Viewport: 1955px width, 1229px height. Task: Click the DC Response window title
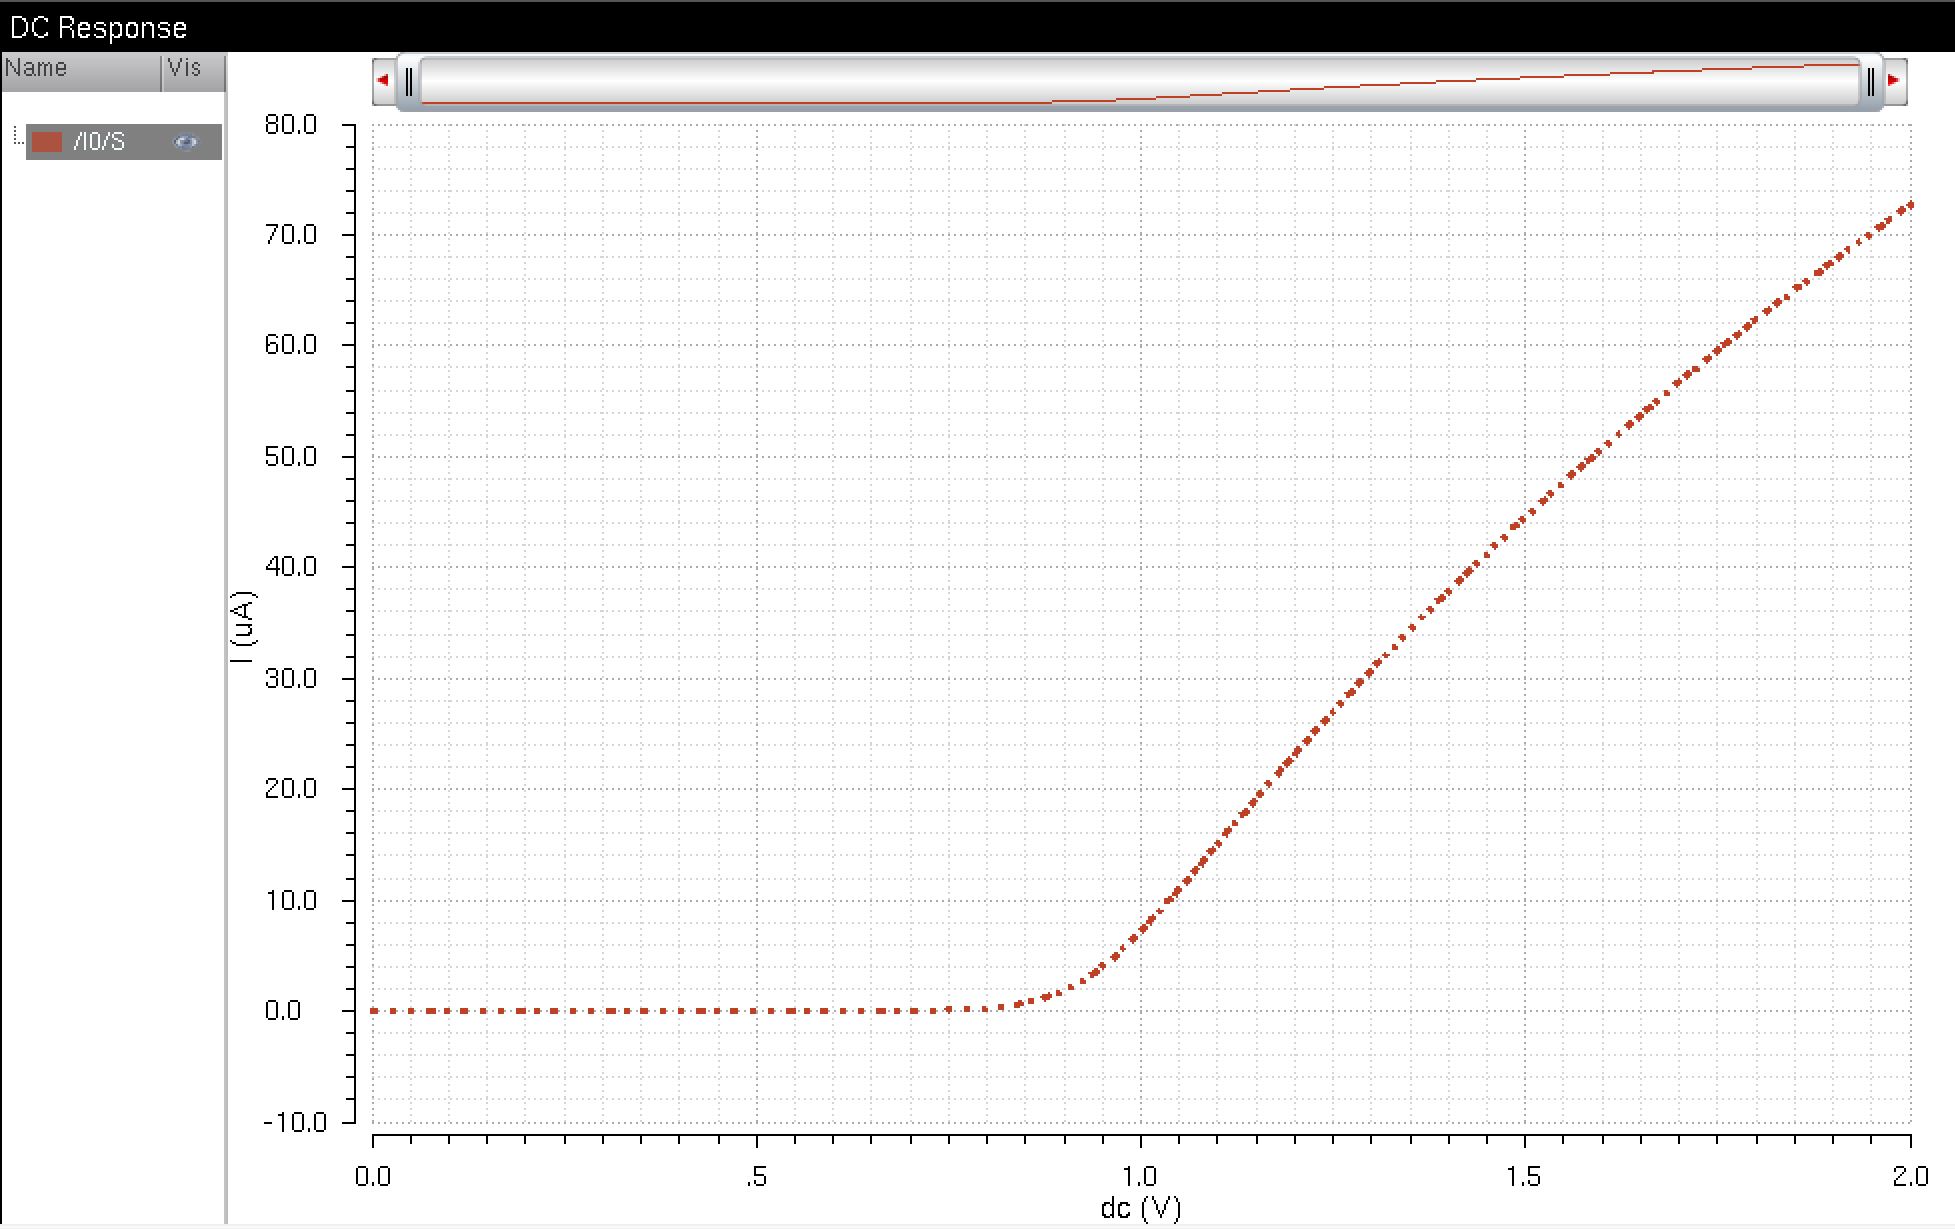click(98, 27)
